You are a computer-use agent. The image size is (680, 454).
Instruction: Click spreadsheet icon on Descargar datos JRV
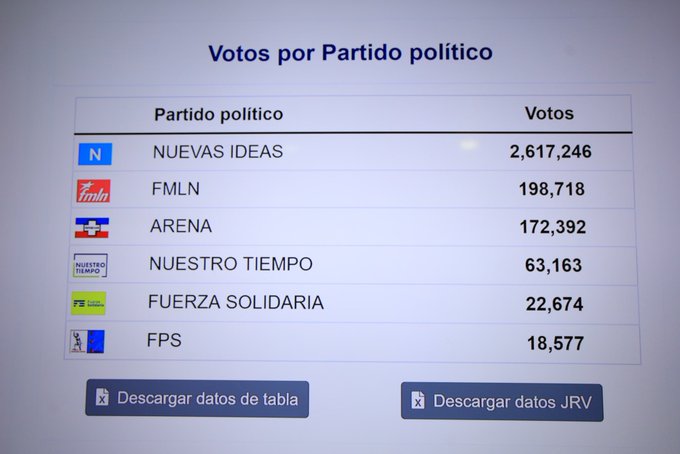418,401
